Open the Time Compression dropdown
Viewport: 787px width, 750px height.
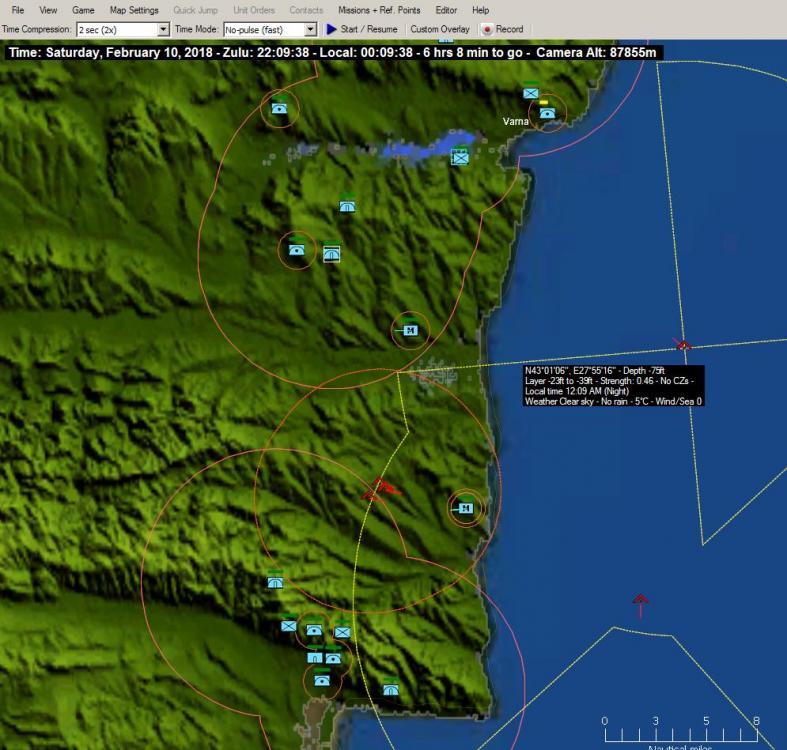(163, 30)
